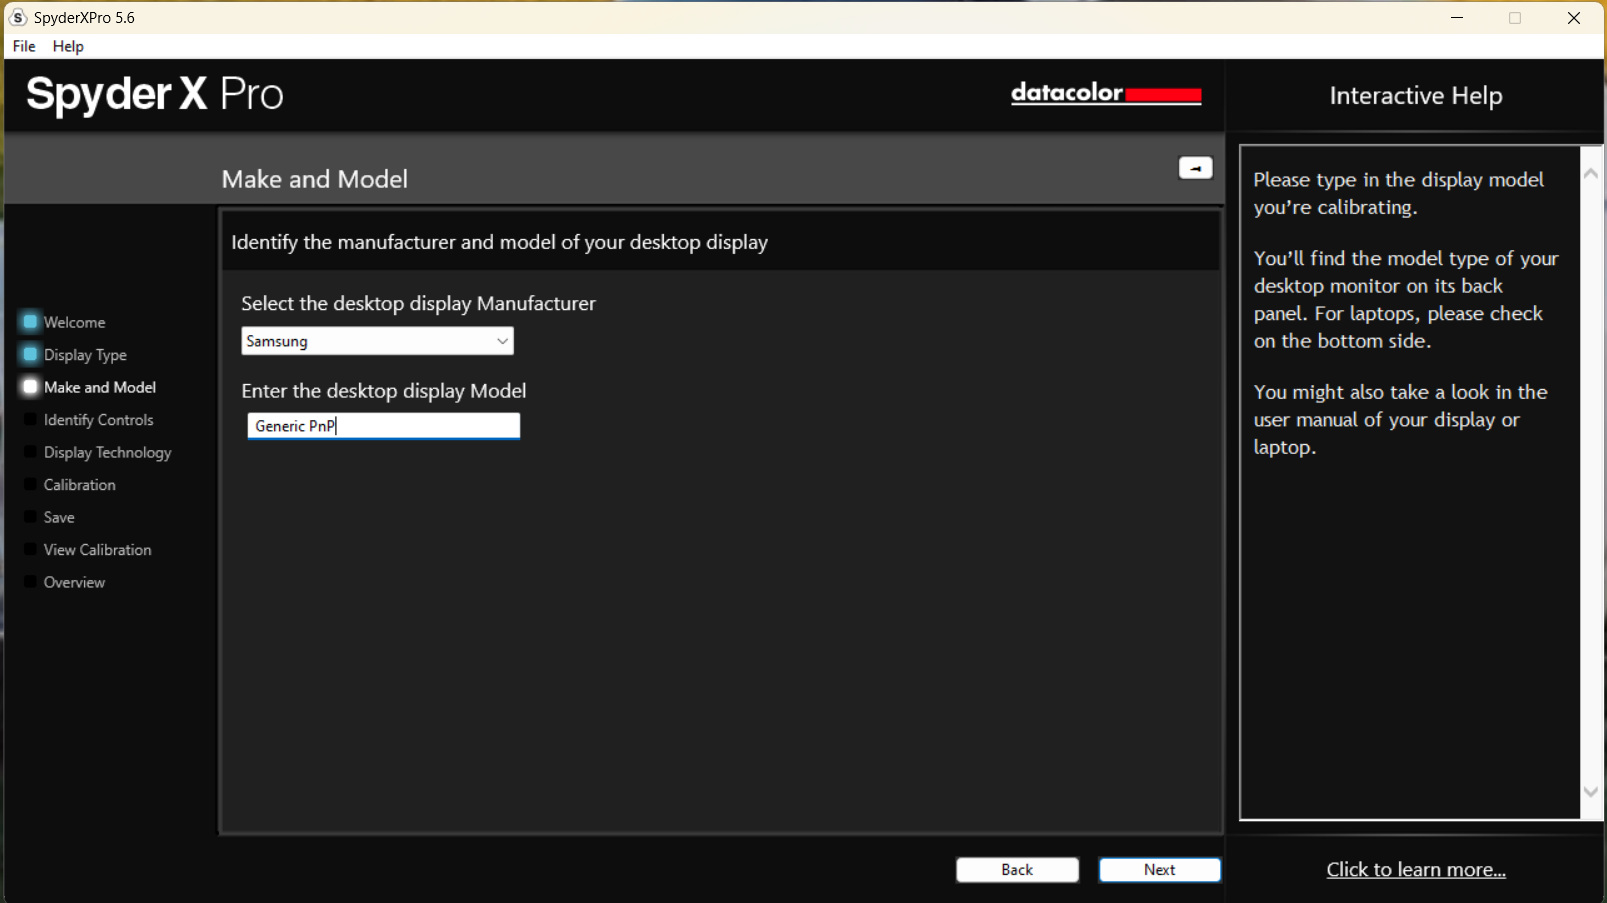Click the Back button

click(x=1017, y=870)
